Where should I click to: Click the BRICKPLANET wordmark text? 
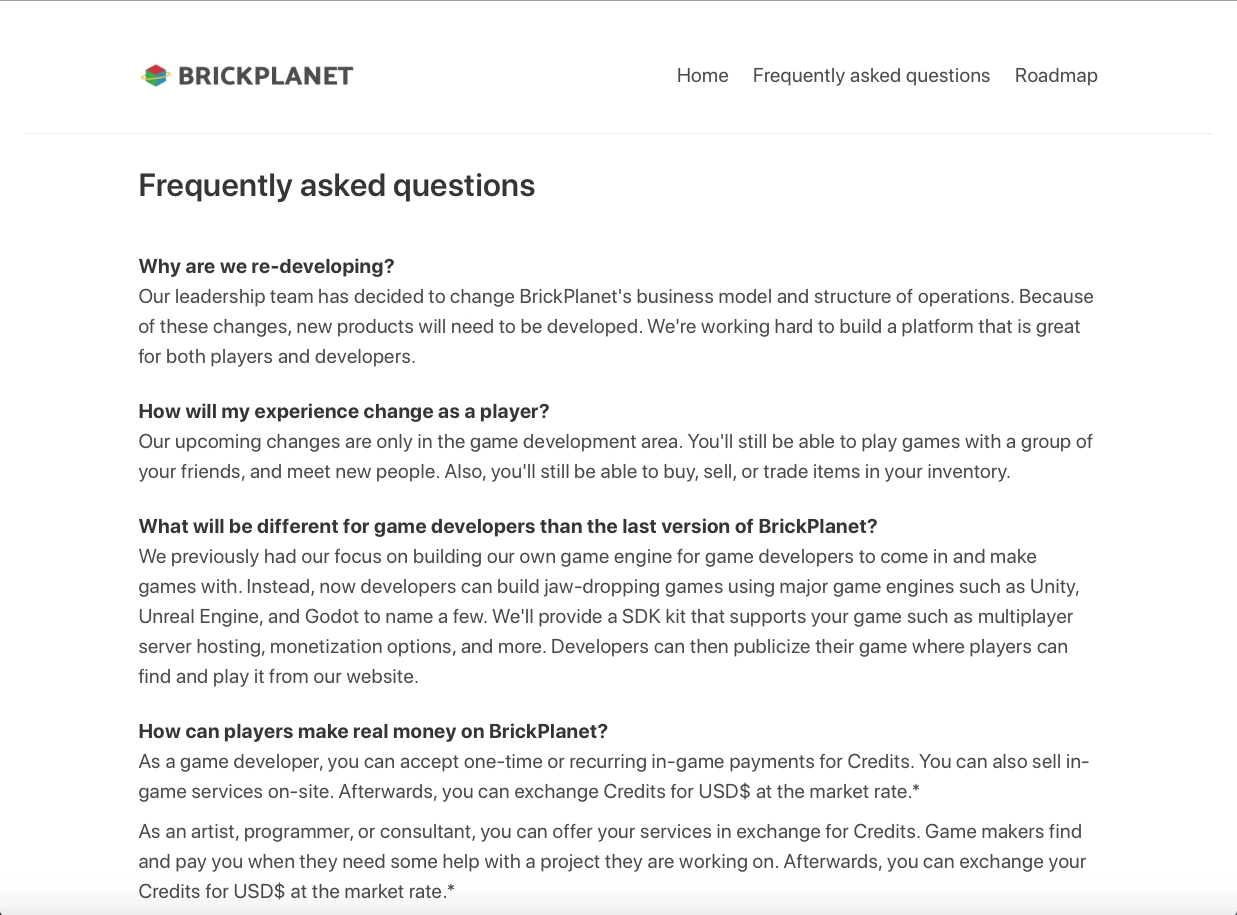pyautogui.click(x=265, y=75)
